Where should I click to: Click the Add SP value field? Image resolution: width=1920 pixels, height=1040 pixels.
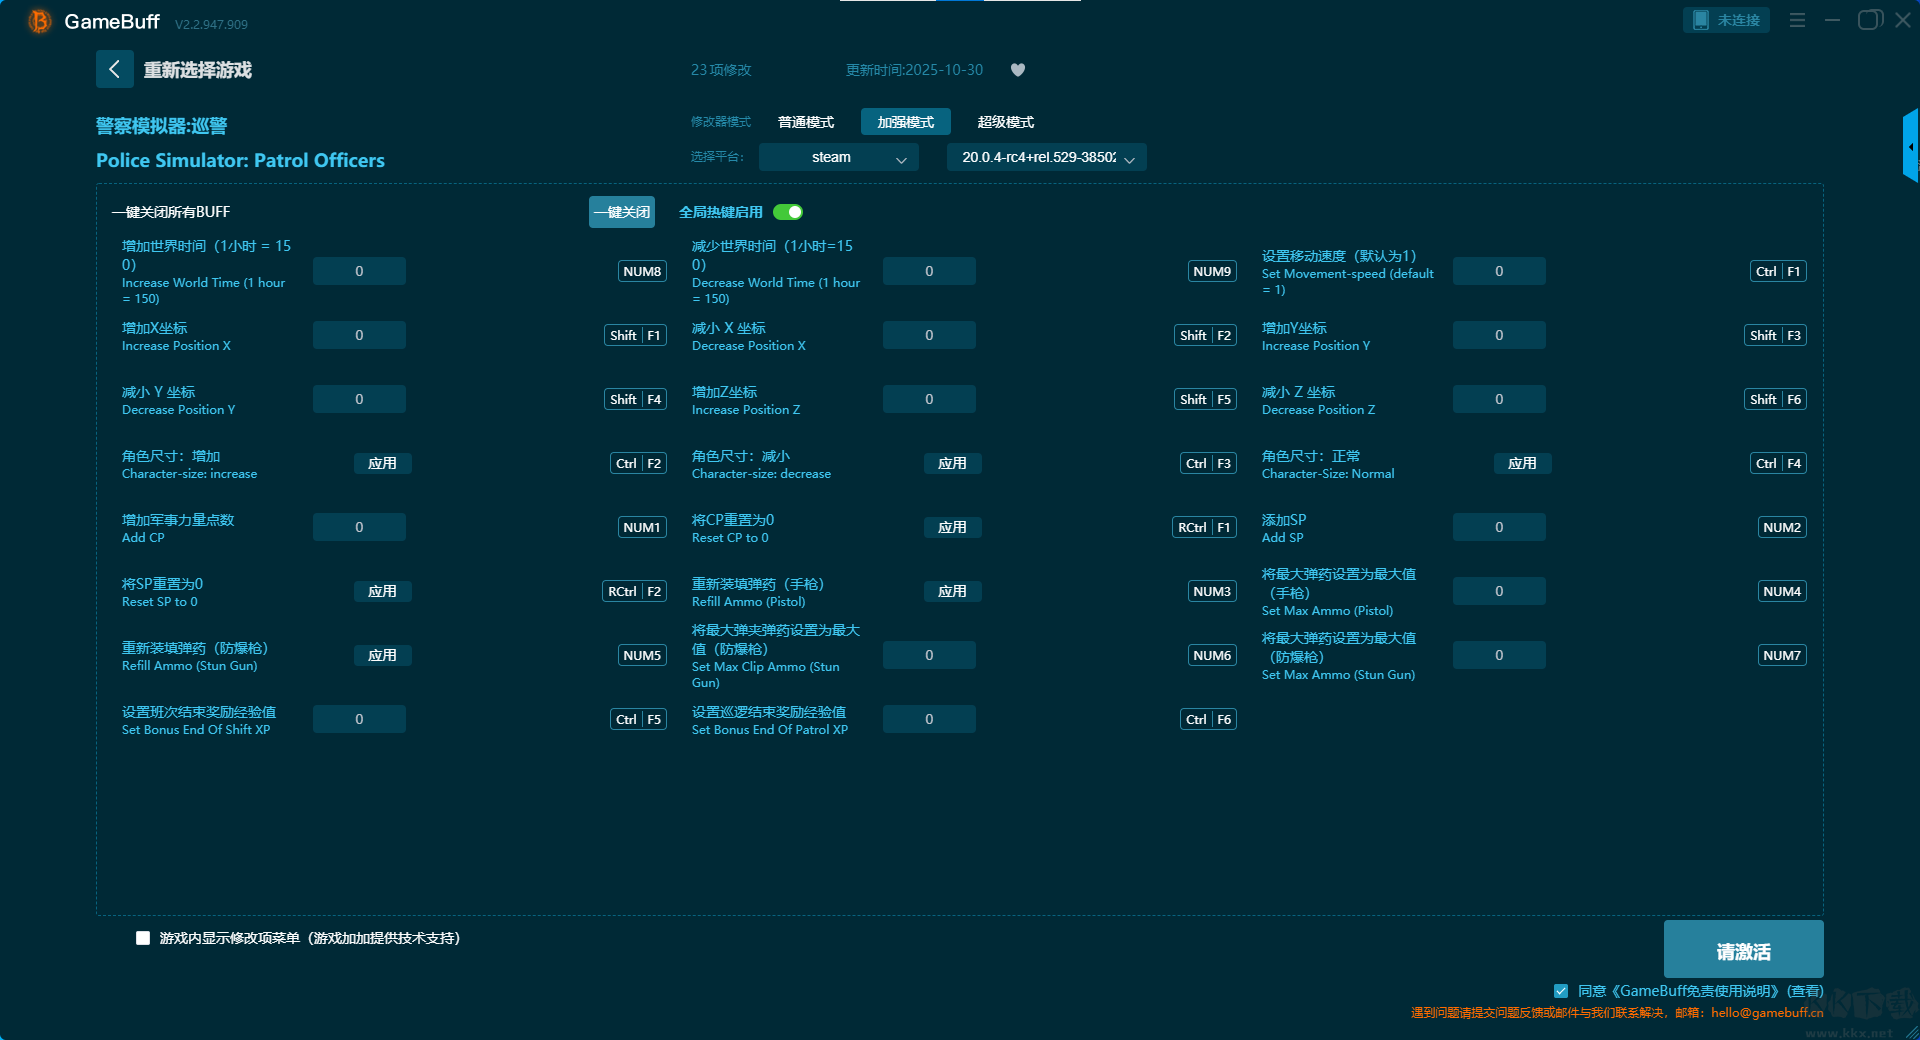(1499, 527)
